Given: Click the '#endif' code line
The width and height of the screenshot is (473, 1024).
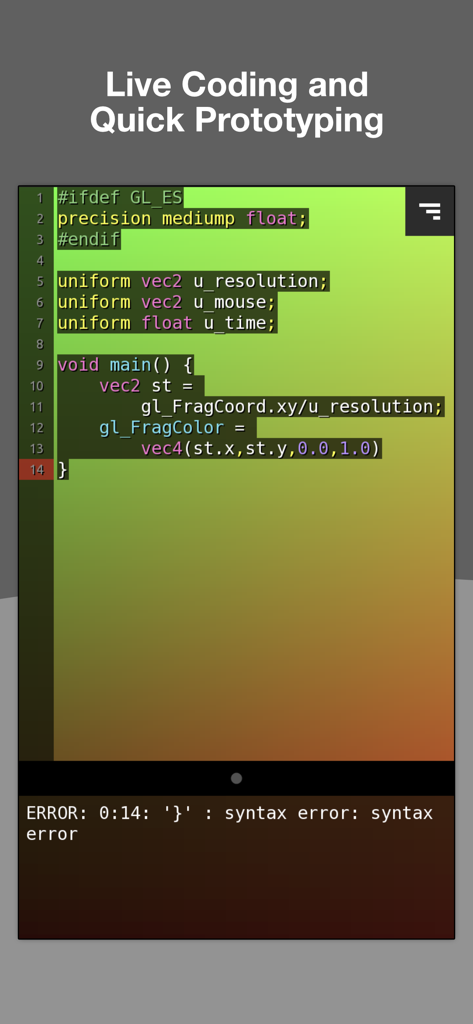Looking at the screenshot, I should coord(89,239).
